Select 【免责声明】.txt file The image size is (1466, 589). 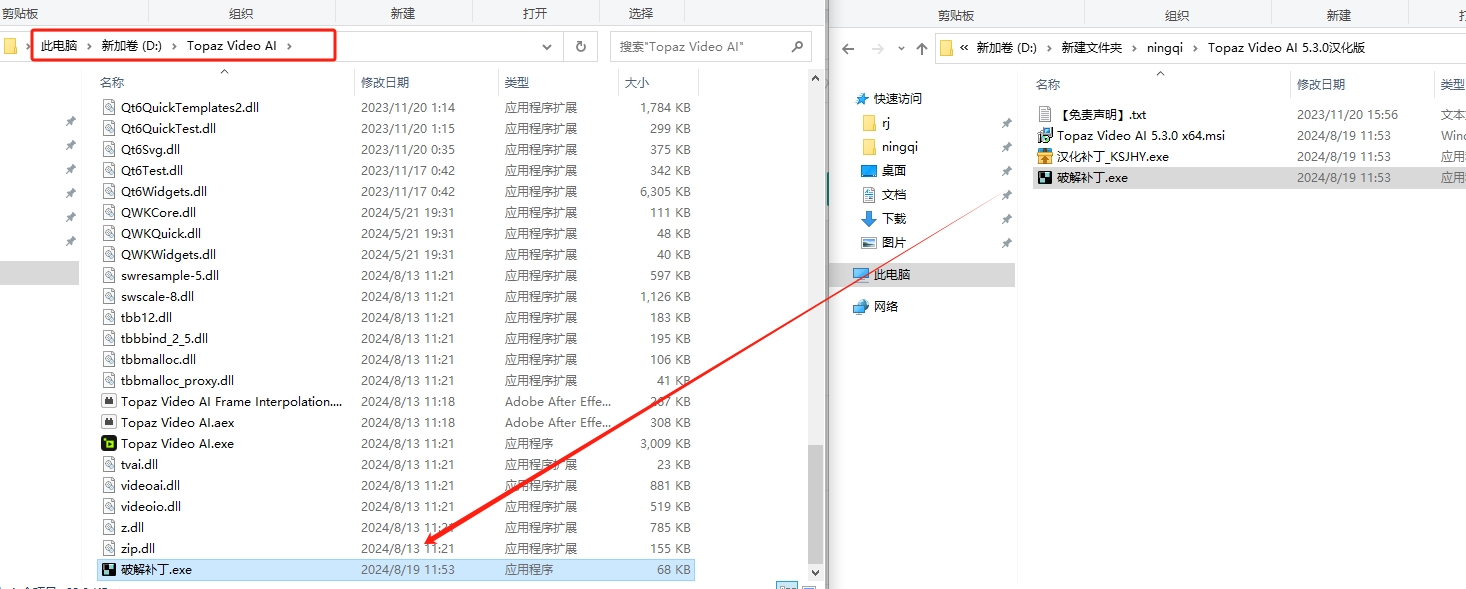[x=1101, y=114]
